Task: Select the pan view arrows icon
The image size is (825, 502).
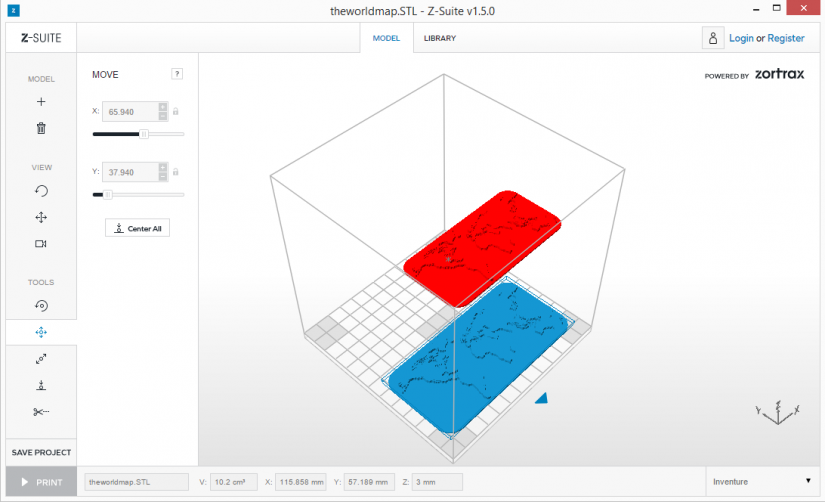Action: 41,217
